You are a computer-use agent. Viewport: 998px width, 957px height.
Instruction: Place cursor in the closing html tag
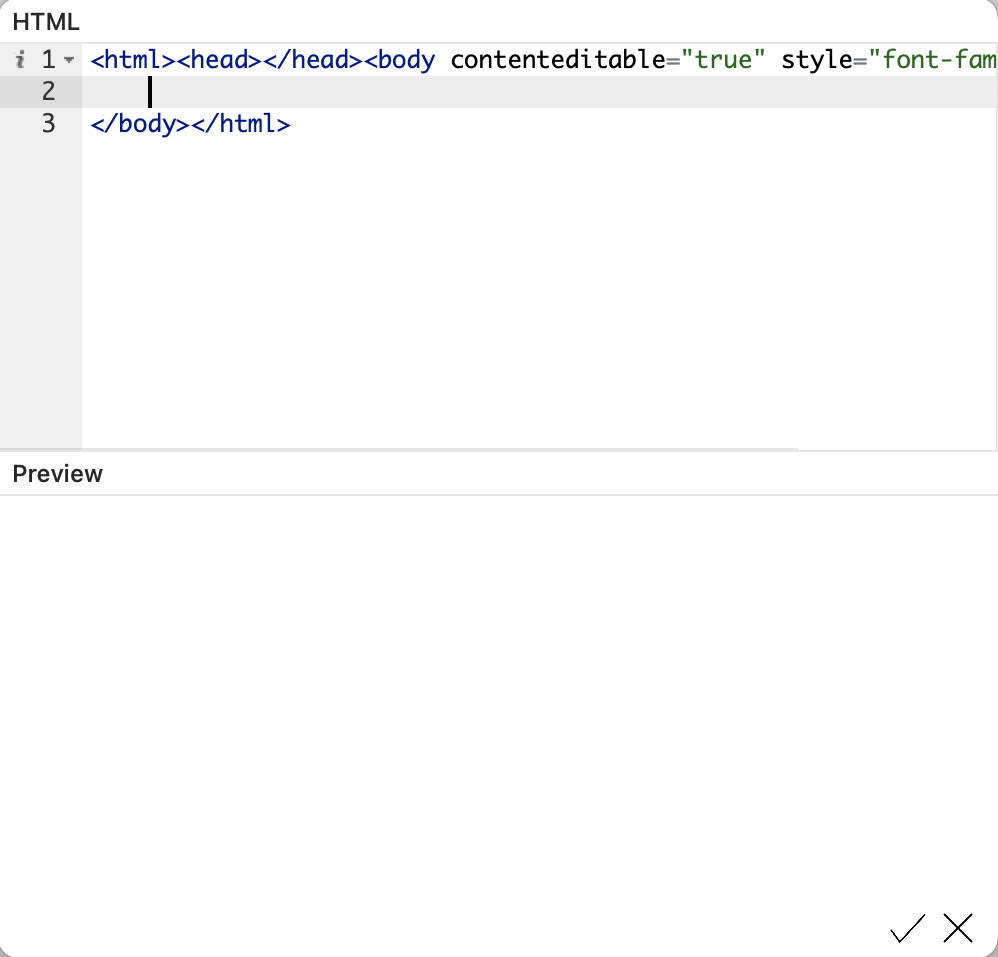pyautogui.click(x=241, y=123)
